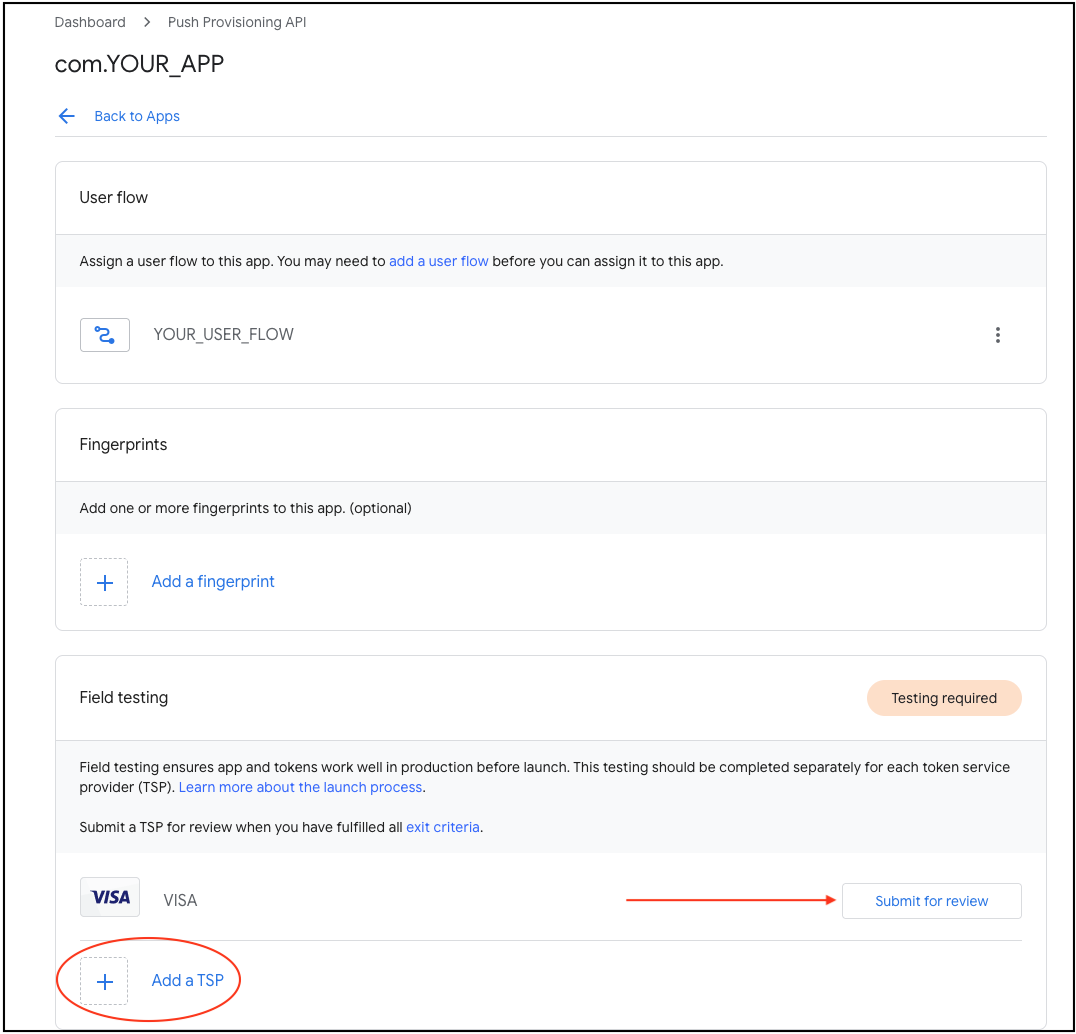The height and width of the screenshot is (1034, 1076).
Task: Open the Push Provisioning API breadcrumb
Action: coord(237,22)
